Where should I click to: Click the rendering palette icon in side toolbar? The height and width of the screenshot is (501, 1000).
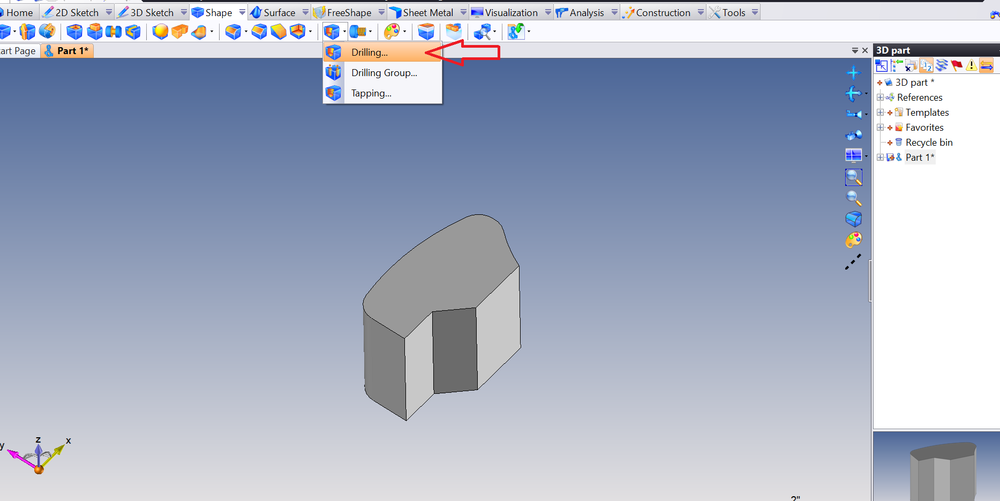[853, 240]
